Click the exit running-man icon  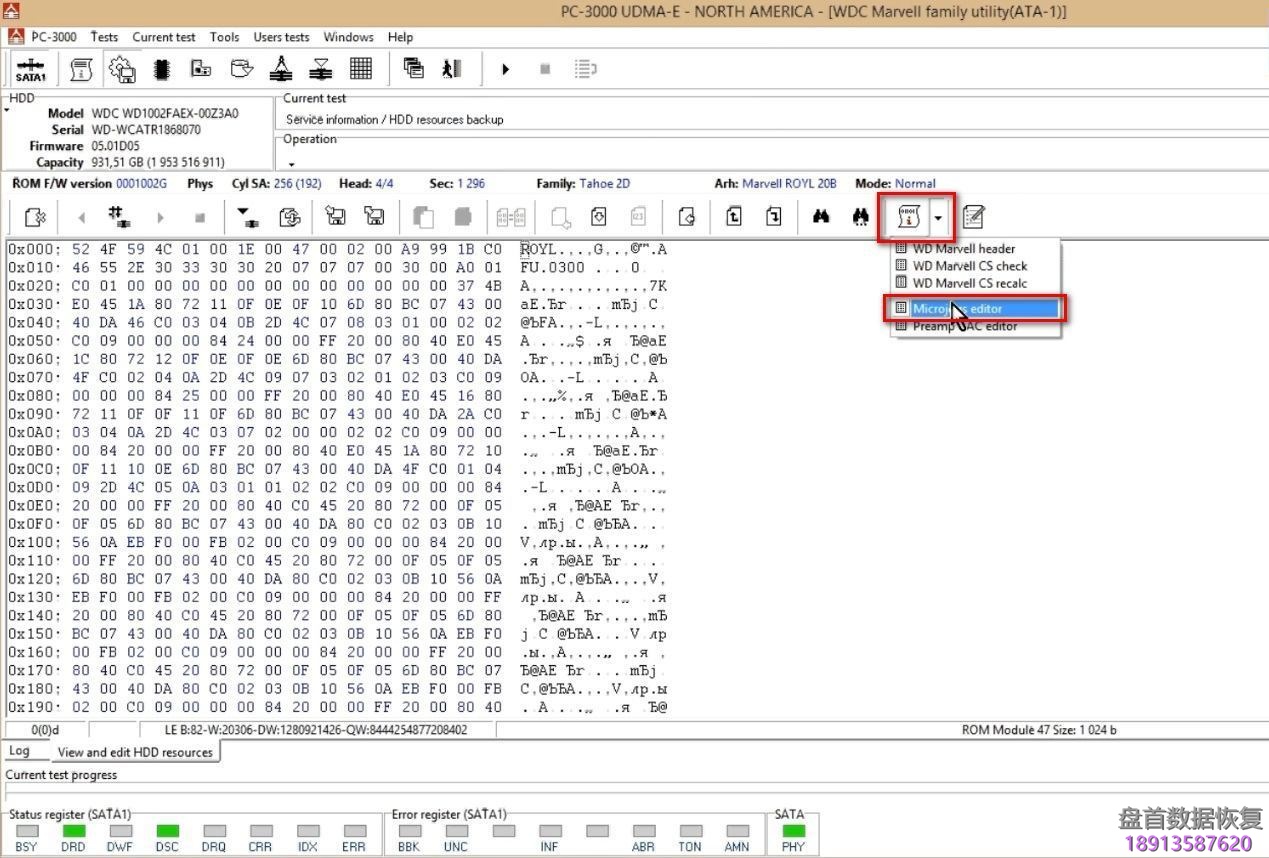(452, 69)
